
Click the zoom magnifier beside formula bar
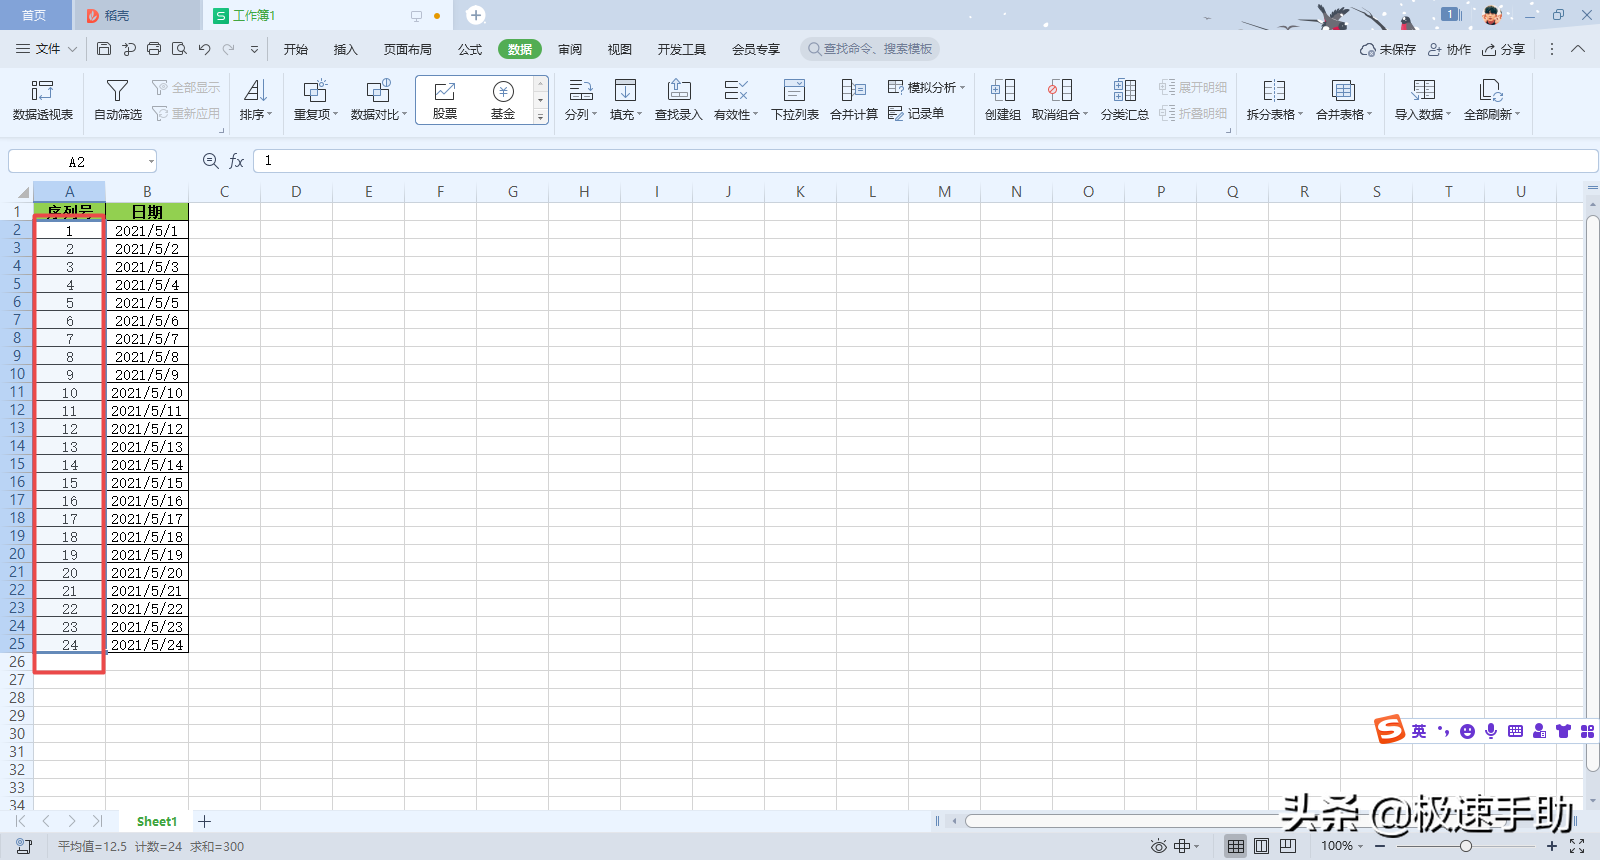click(x=210, y=161)
